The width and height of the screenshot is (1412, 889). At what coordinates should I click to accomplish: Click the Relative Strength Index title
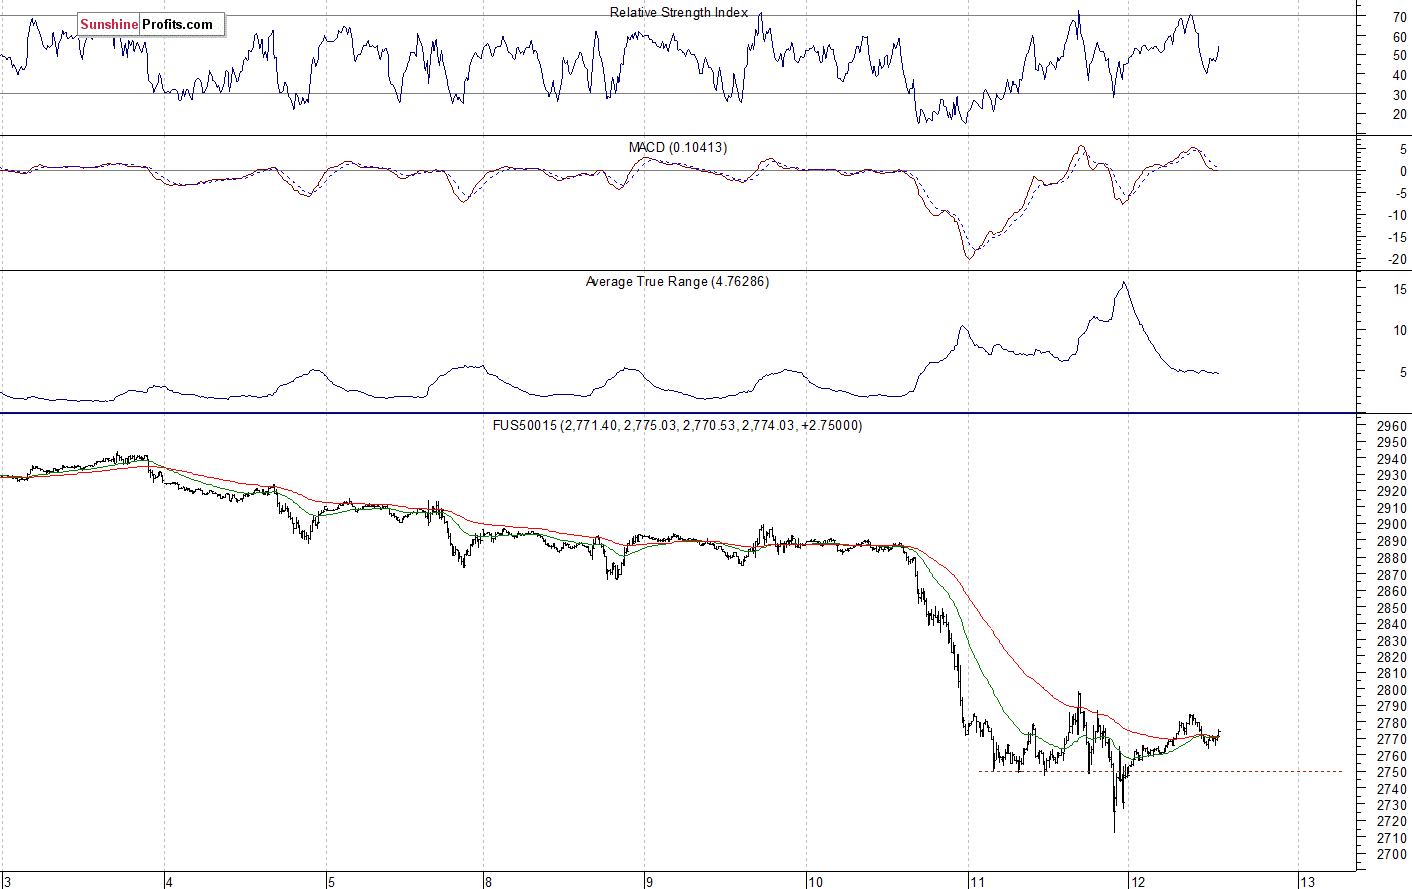click(679, 12)
